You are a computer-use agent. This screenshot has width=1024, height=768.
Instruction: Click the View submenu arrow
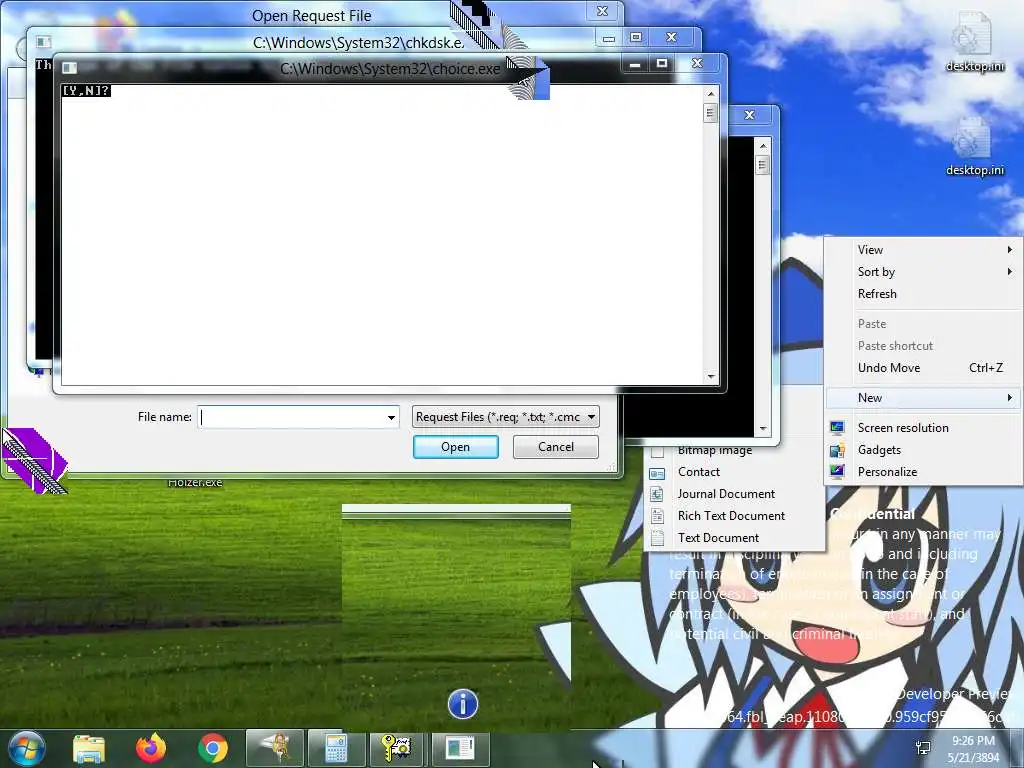point(1010,249)
